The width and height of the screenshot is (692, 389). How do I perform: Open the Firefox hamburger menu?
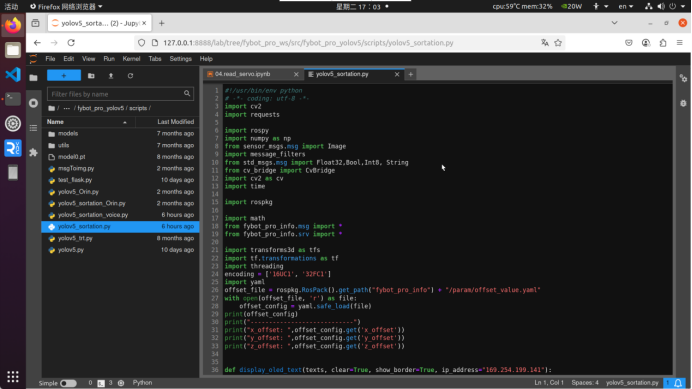[680, 43]
